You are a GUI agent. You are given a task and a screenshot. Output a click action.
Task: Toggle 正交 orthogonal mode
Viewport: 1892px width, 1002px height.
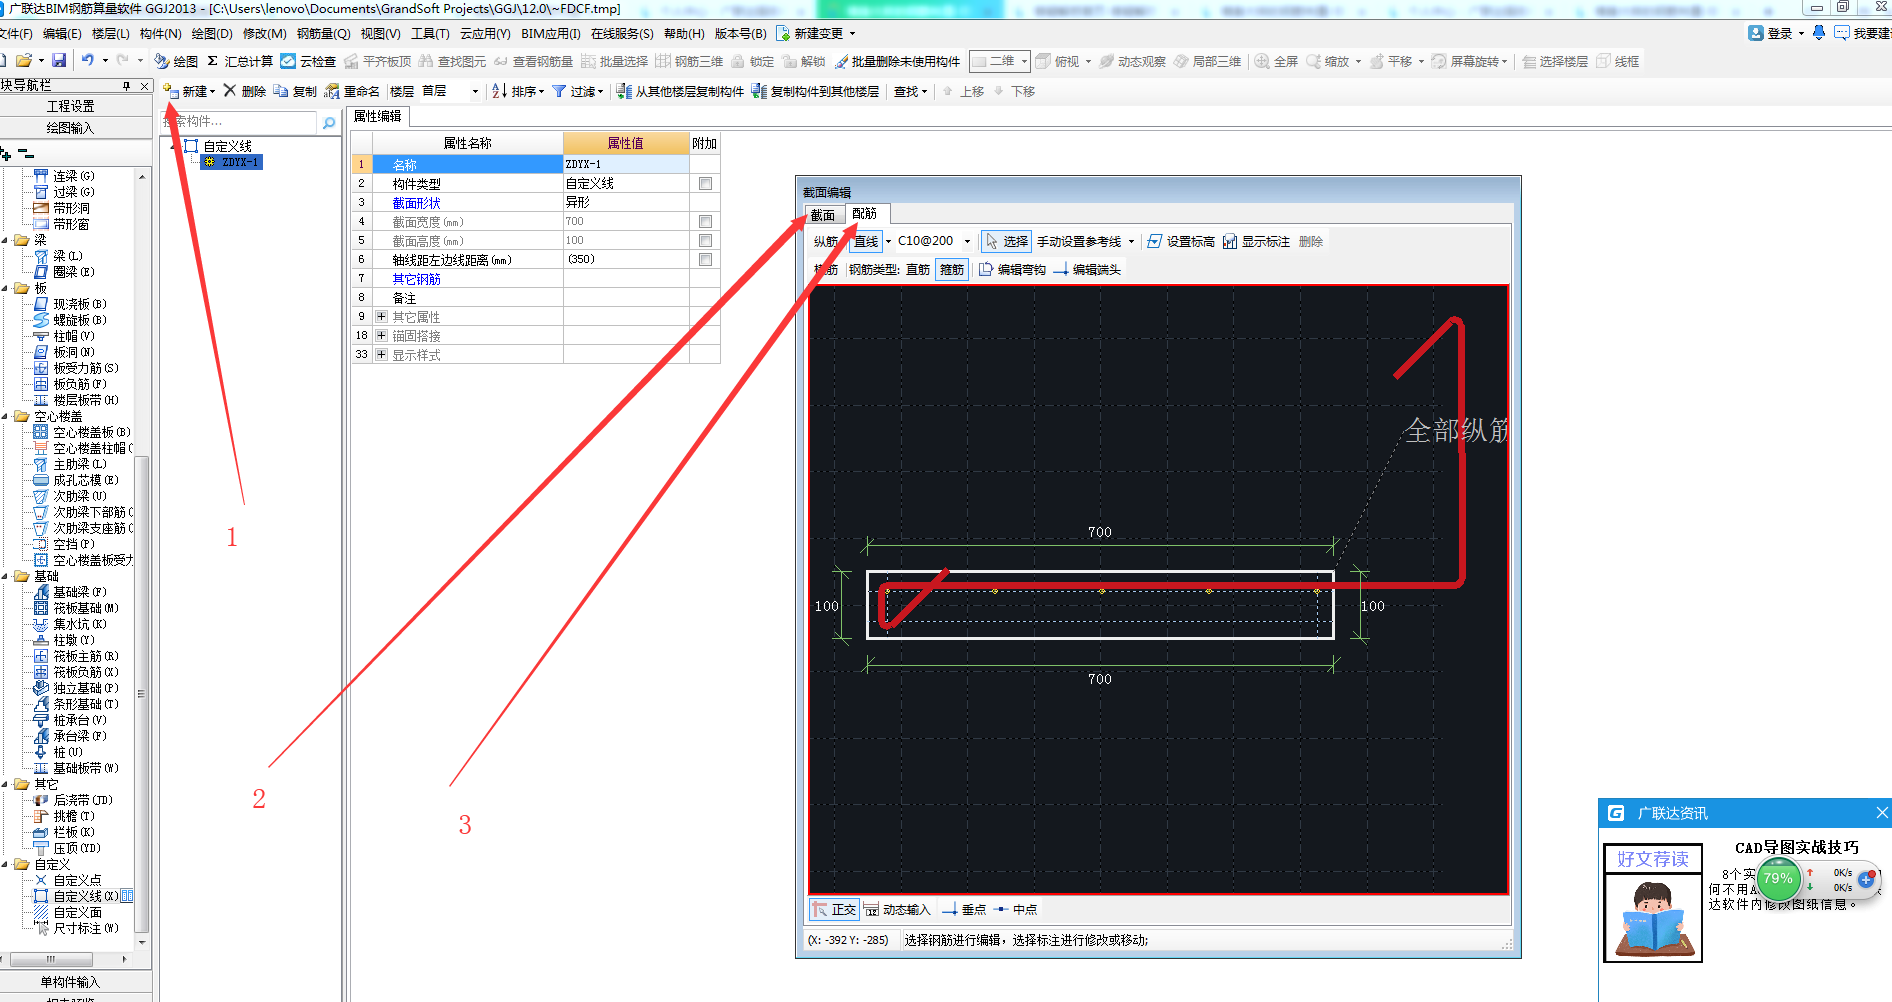click(834, 909)
